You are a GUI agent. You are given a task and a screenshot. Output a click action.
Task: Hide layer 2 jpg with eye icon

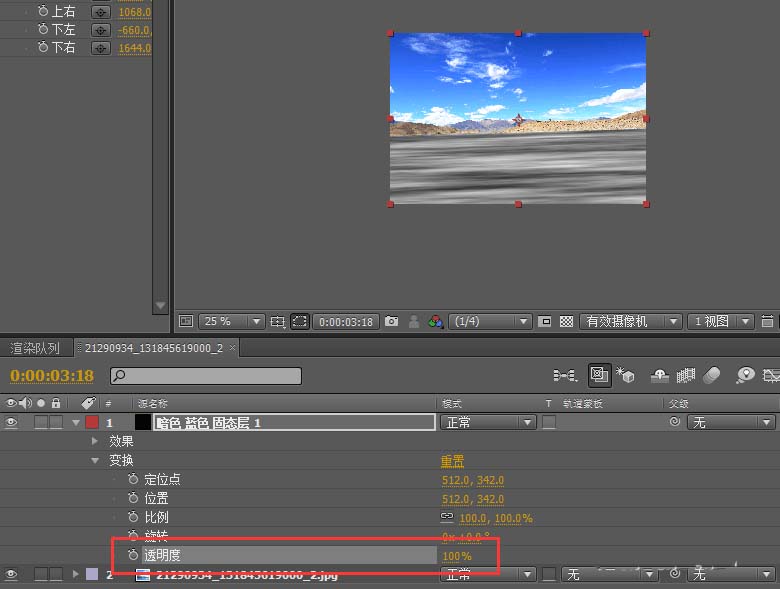pos(11,574)
